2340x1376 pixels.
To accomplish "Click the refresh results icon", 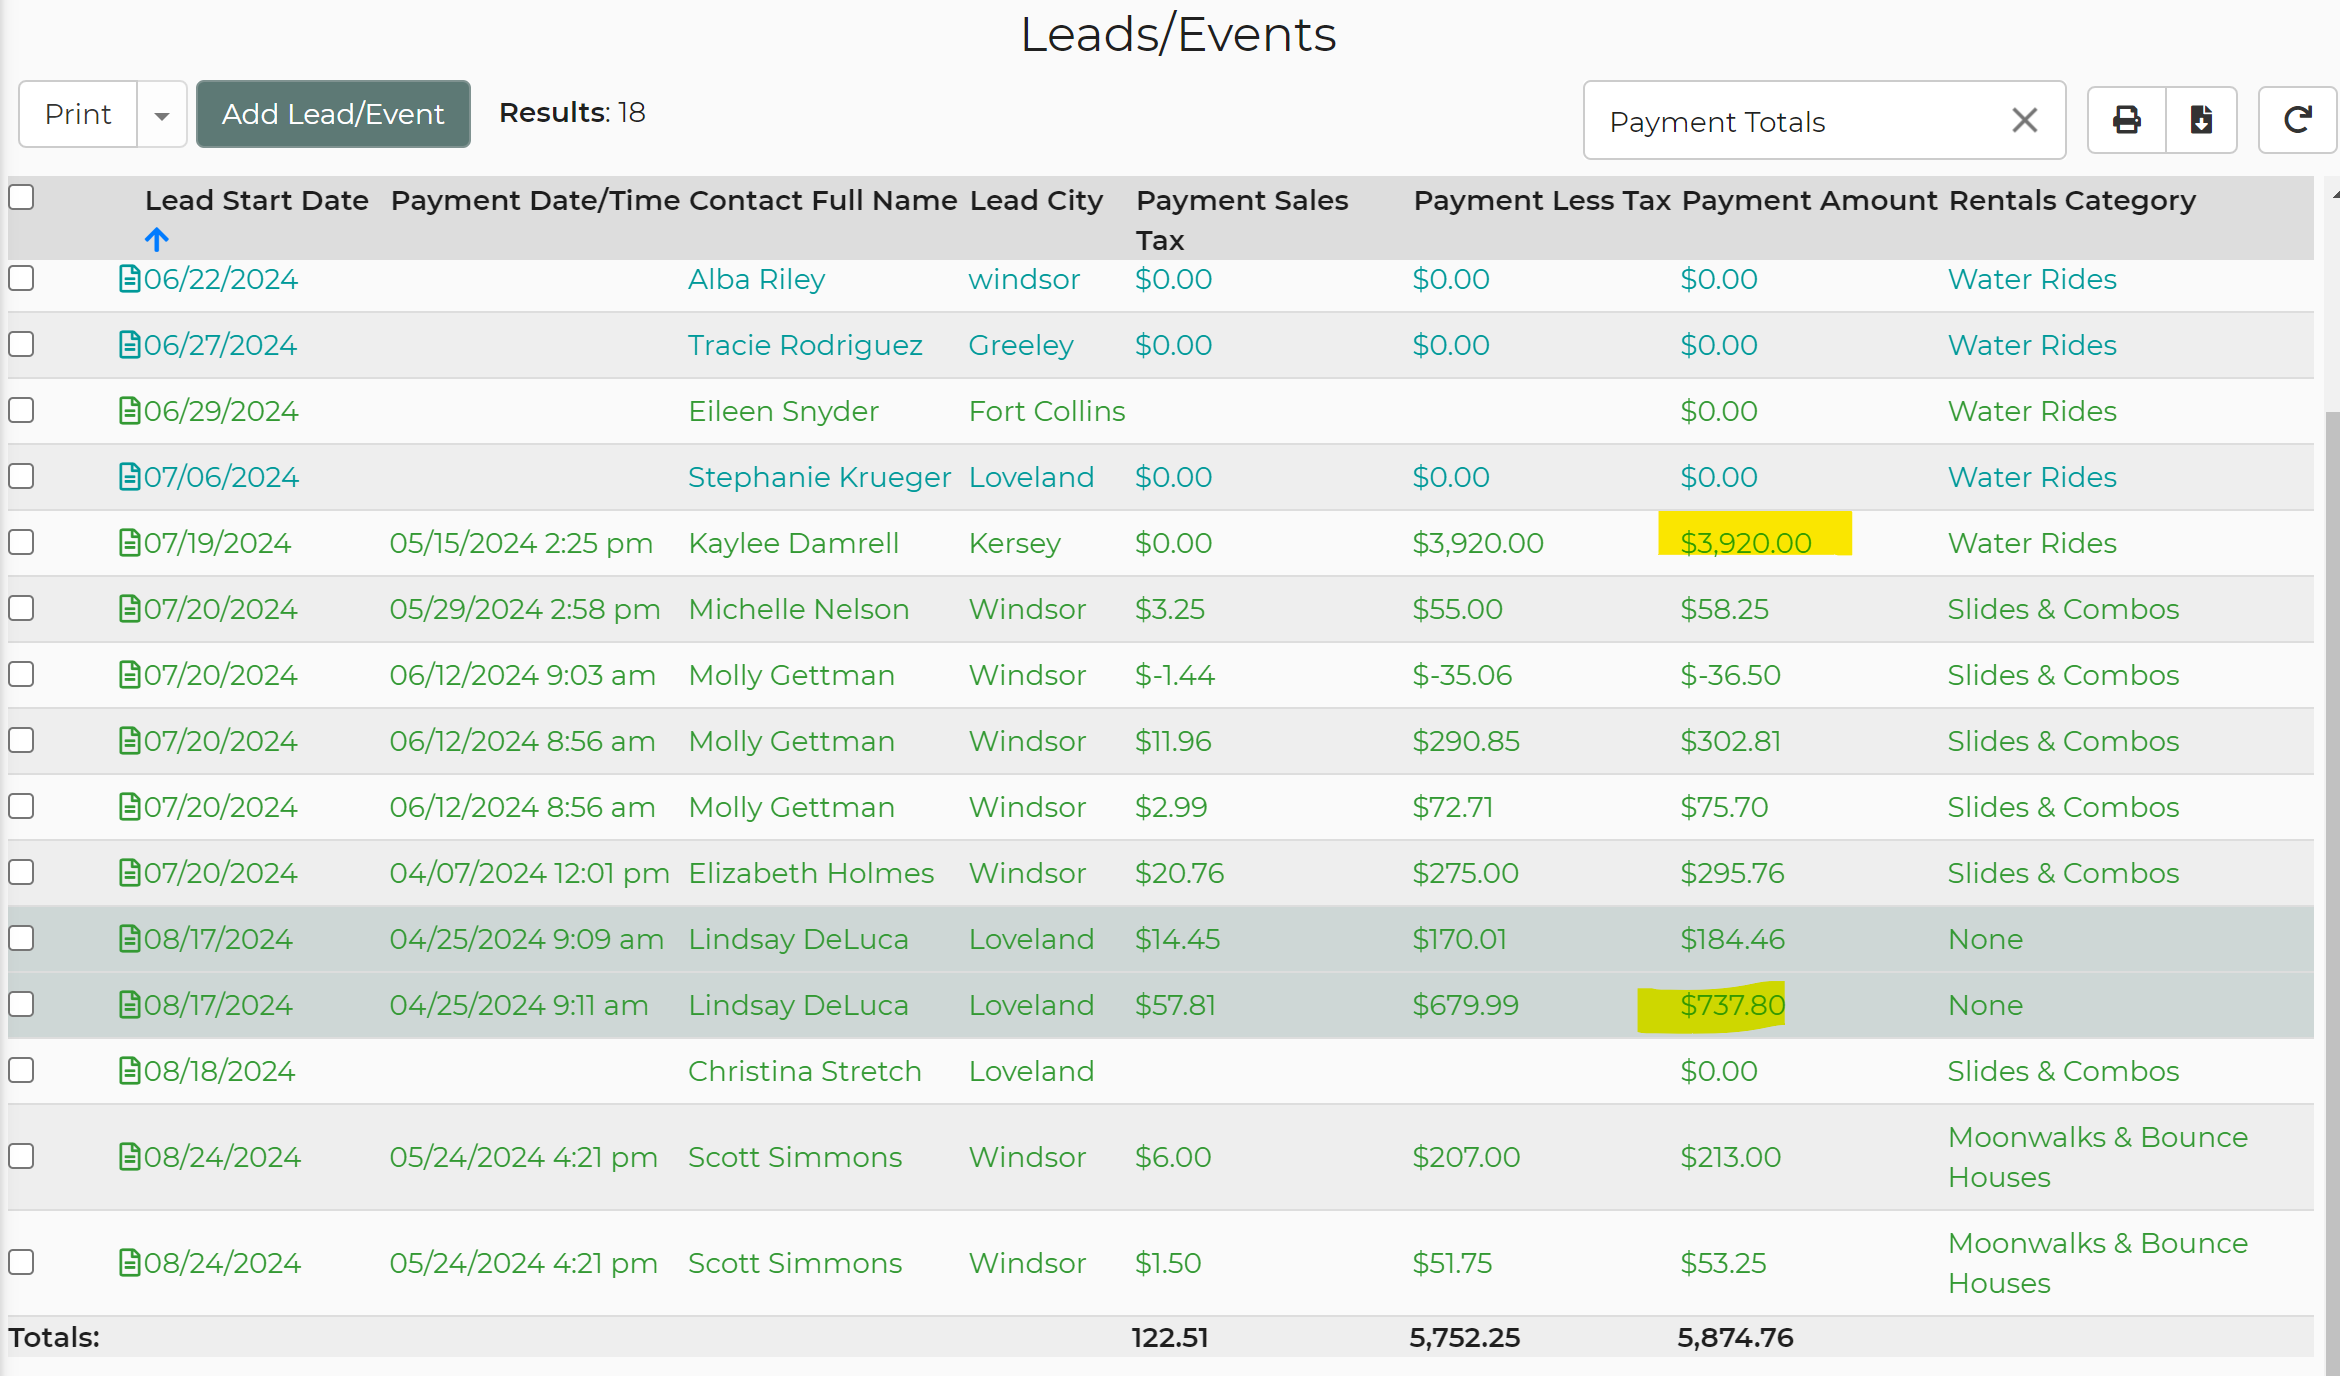I will (2297, 120).
